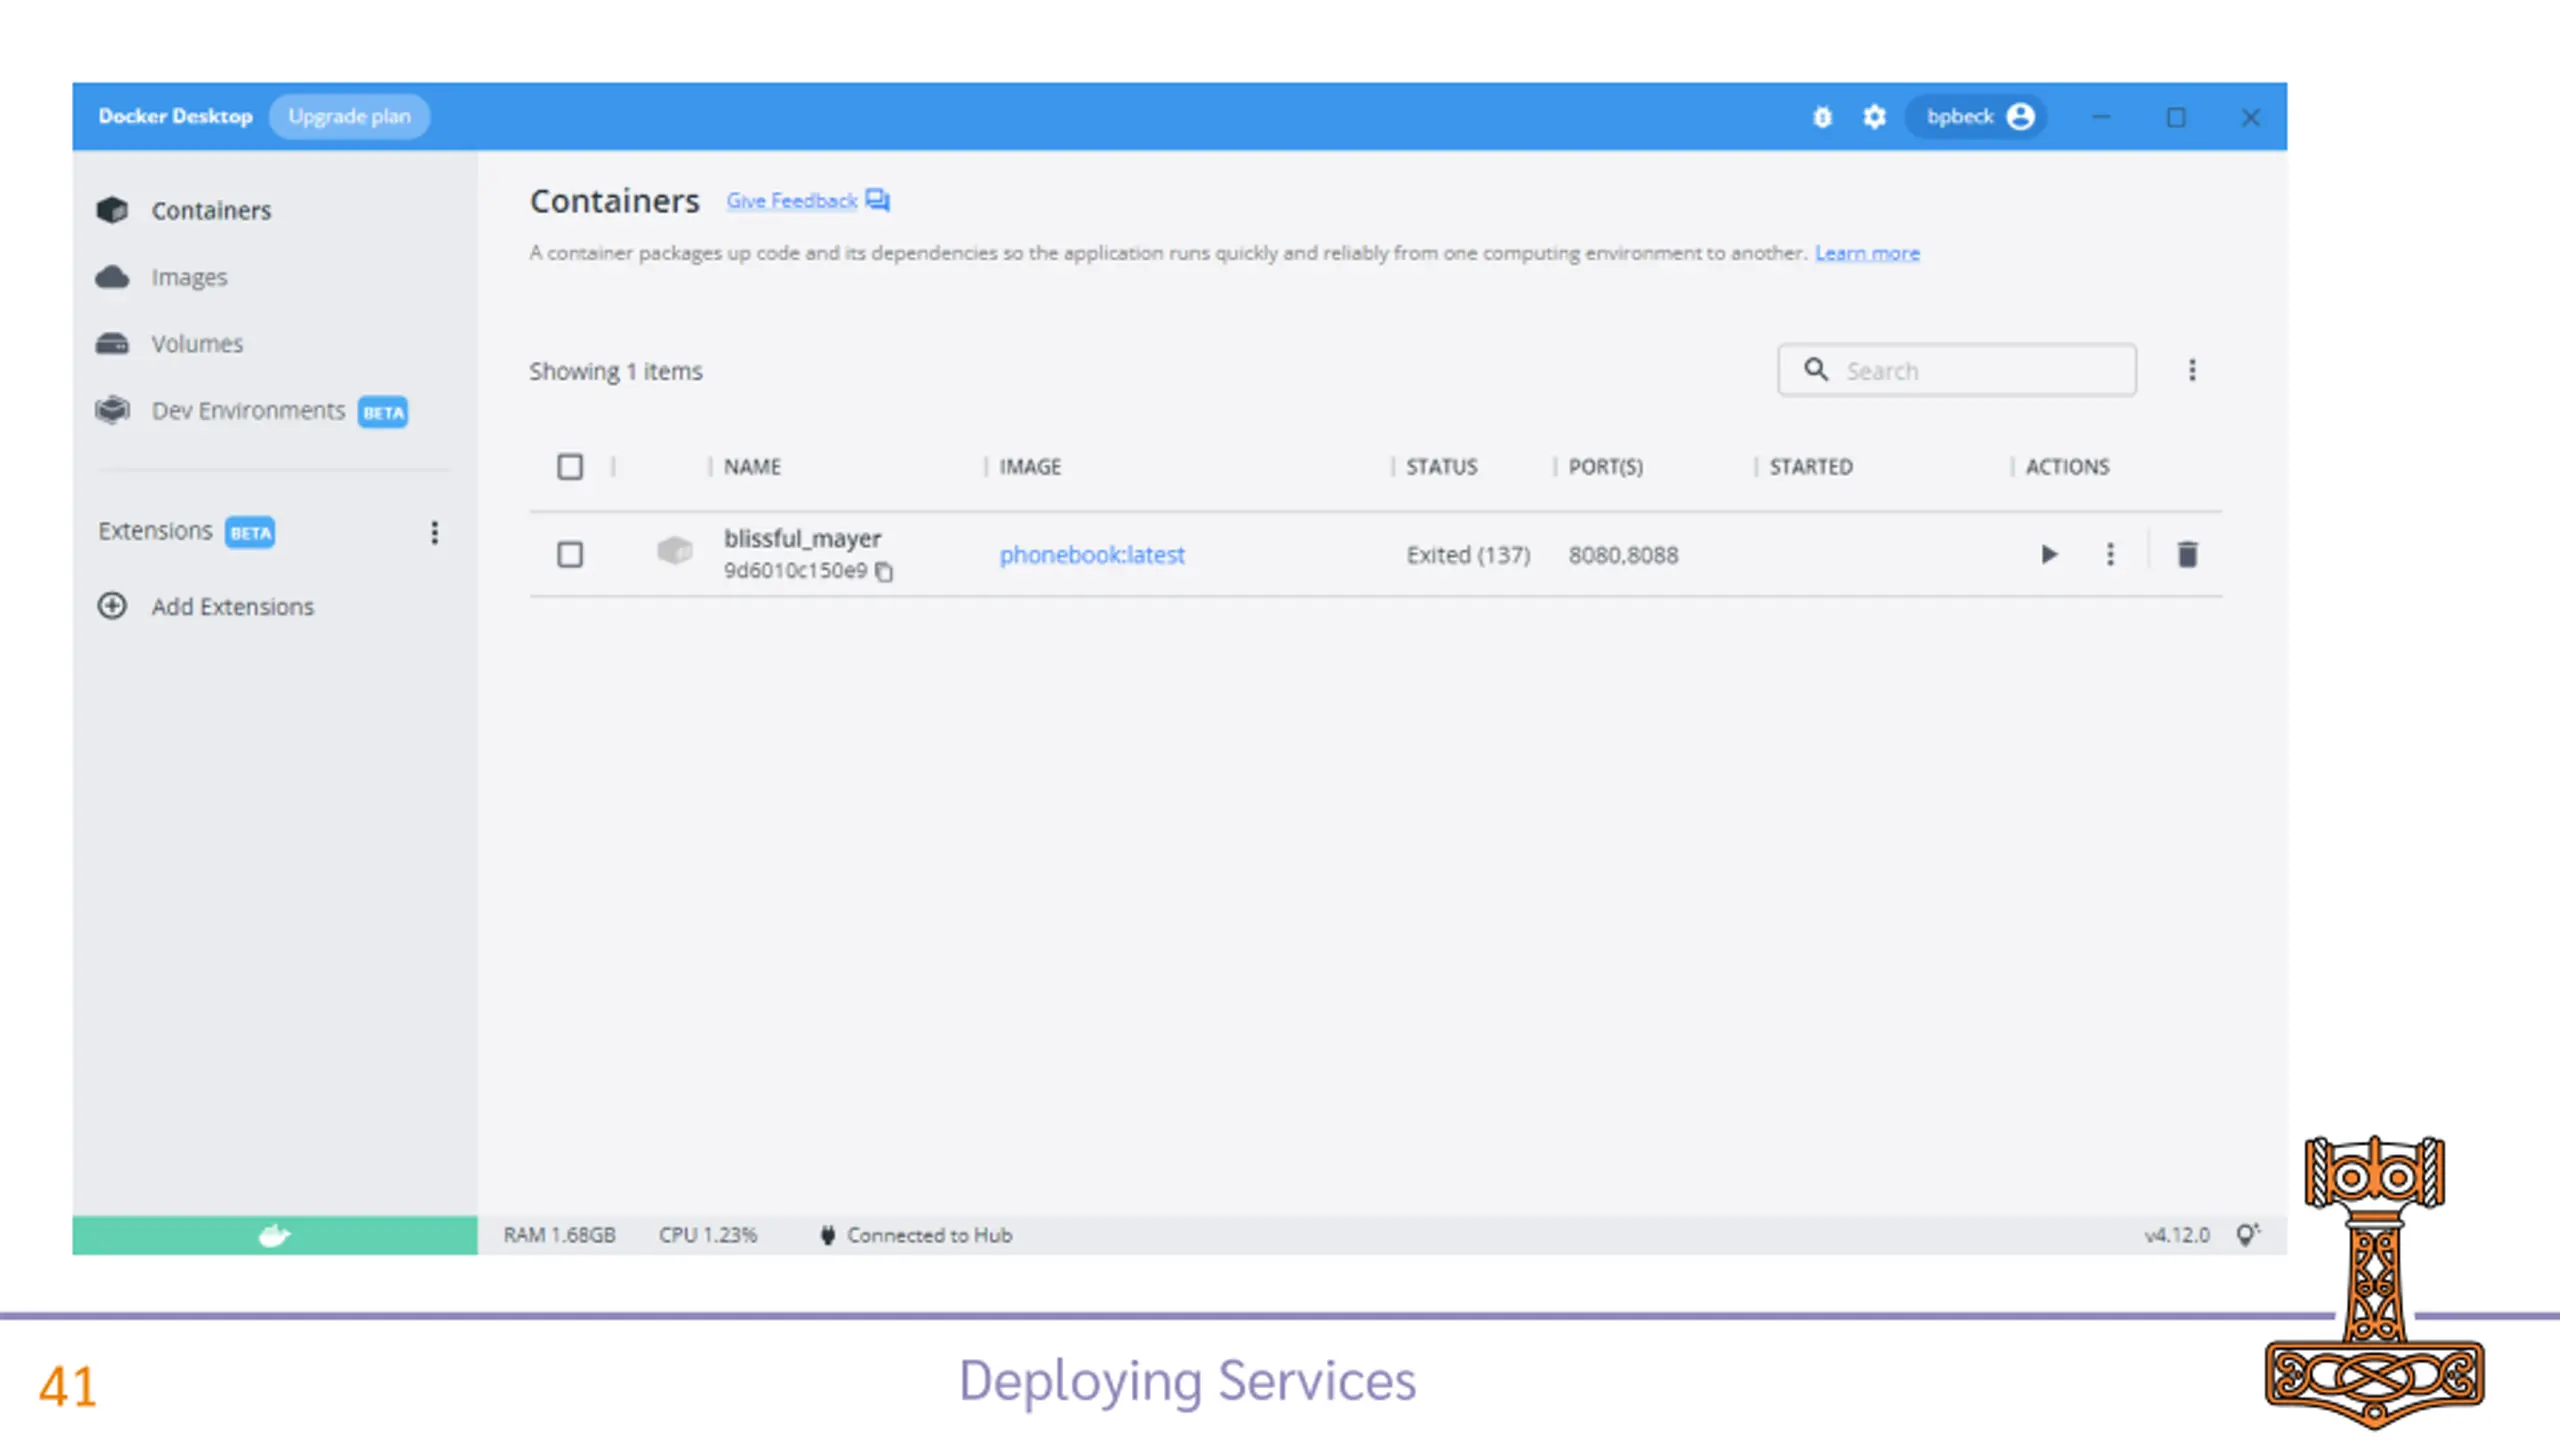Click the 8080,8088 ports value
The height and width of the screenshot is (1440, 2560).
click(x=1623, y=555)
